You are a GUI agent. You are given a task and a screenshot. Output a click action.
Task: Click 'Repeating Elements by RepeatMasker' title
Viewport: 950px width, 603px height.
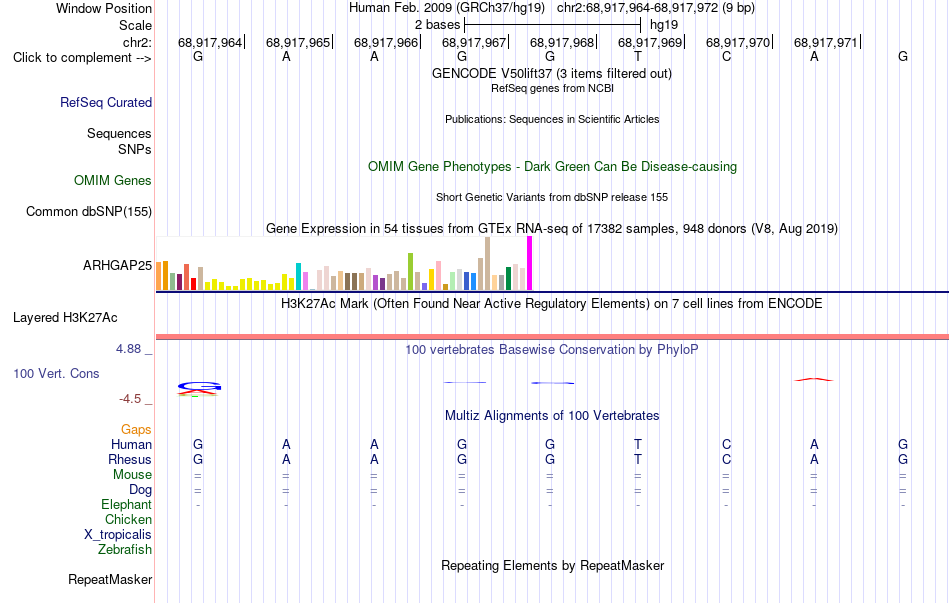(552, 565)
